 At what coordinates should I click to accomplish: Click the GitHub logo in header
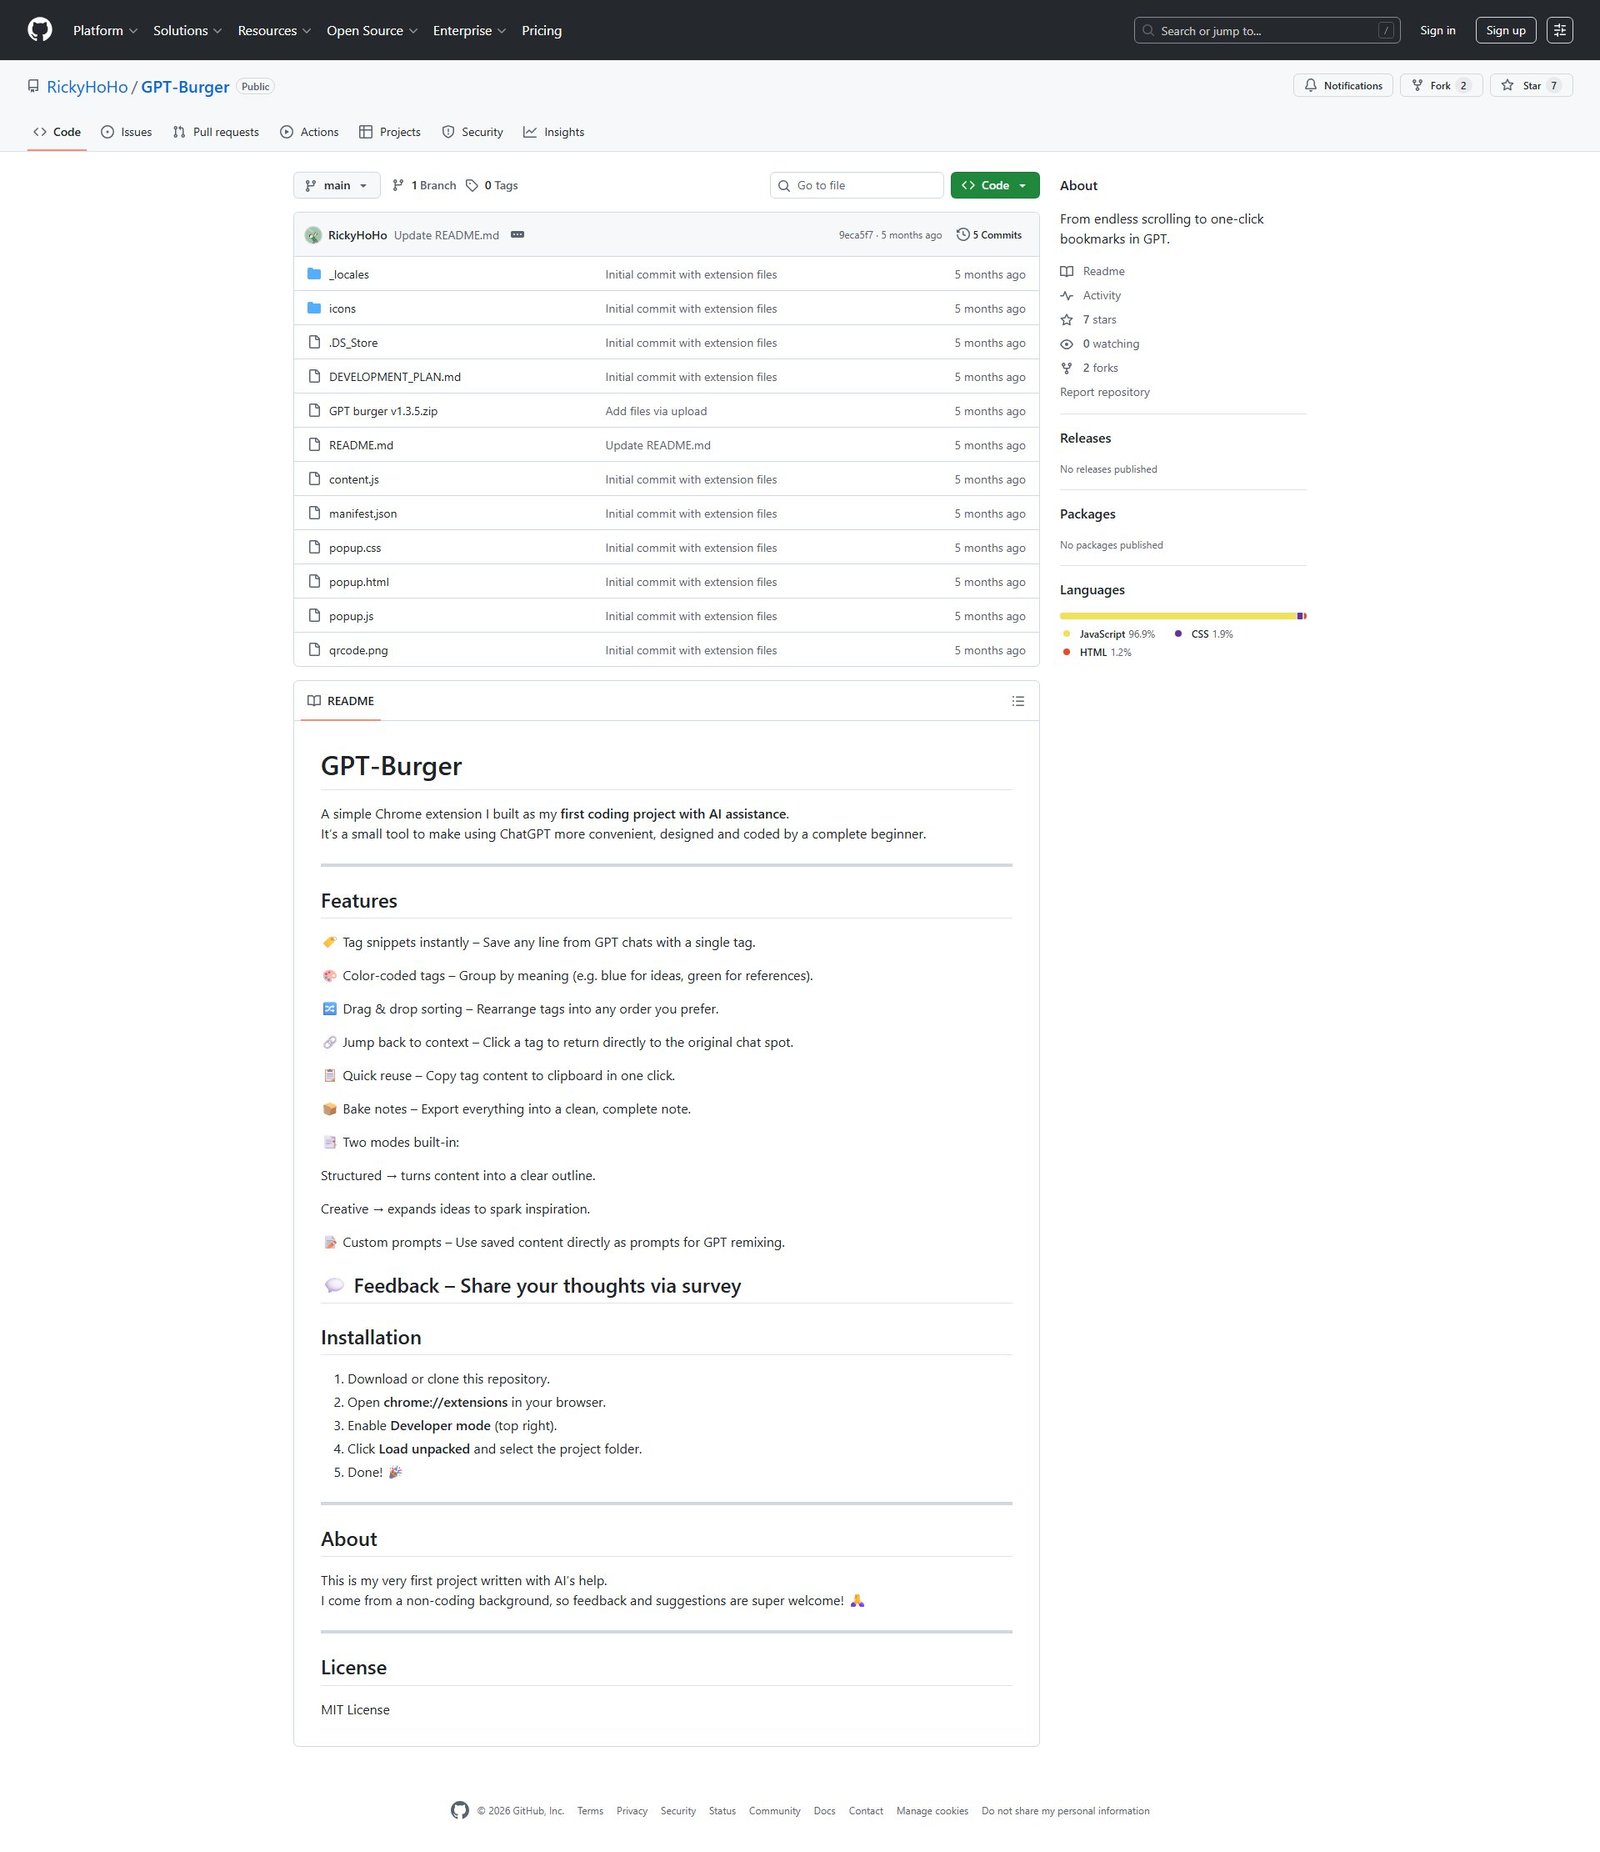pyautogui.click(x=40, y=30)
